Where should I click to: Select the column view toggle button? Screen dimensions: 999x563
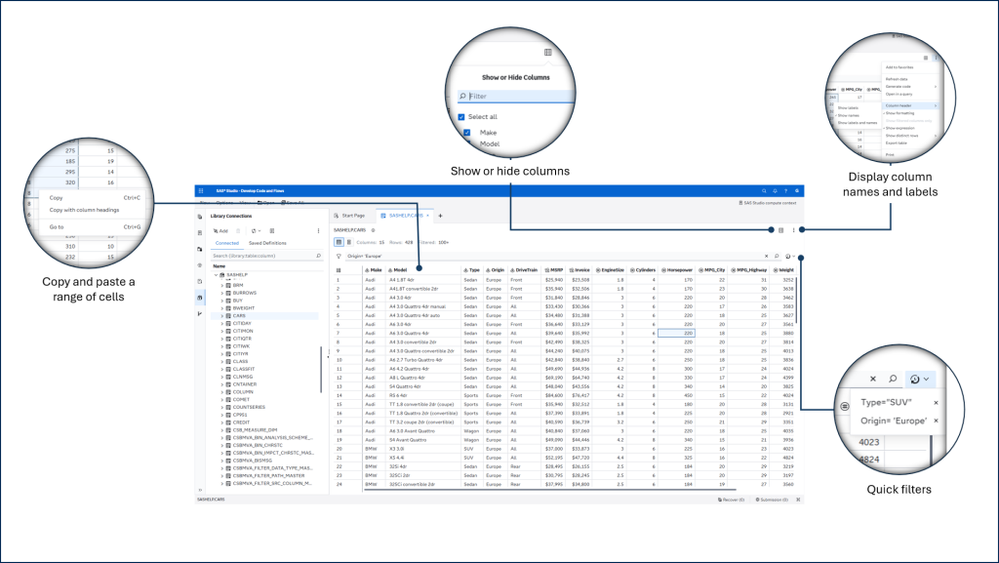click(349, 242)
